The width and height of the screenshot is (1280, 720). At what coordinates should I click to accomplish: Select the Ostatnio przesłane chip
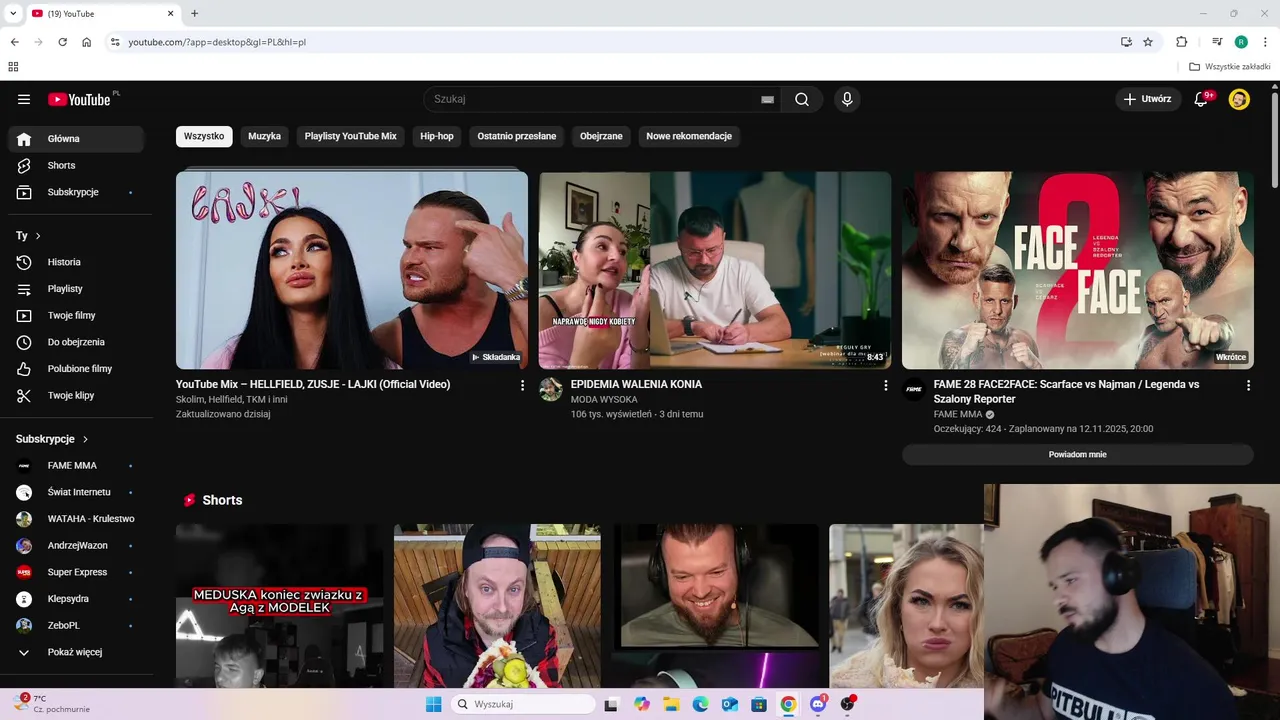[517, 136]
